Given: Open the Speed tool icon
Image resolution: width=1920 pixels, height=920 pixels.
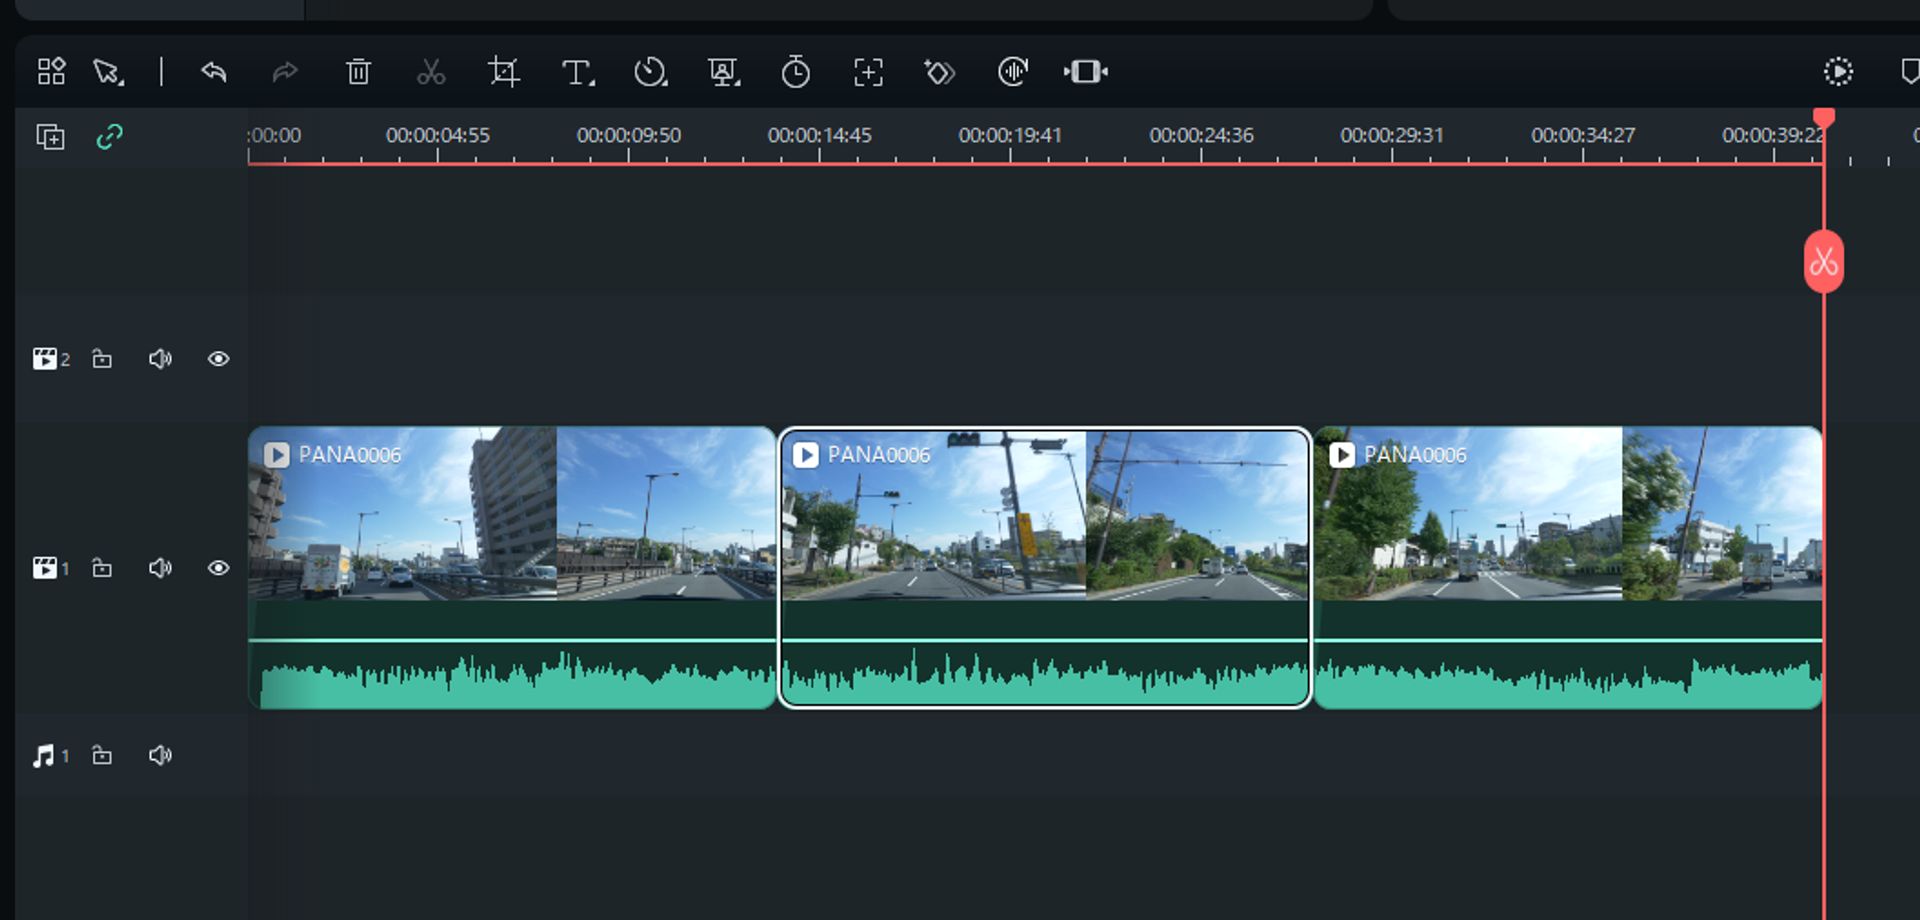Looking at the screenshot, I should [650, 72].
